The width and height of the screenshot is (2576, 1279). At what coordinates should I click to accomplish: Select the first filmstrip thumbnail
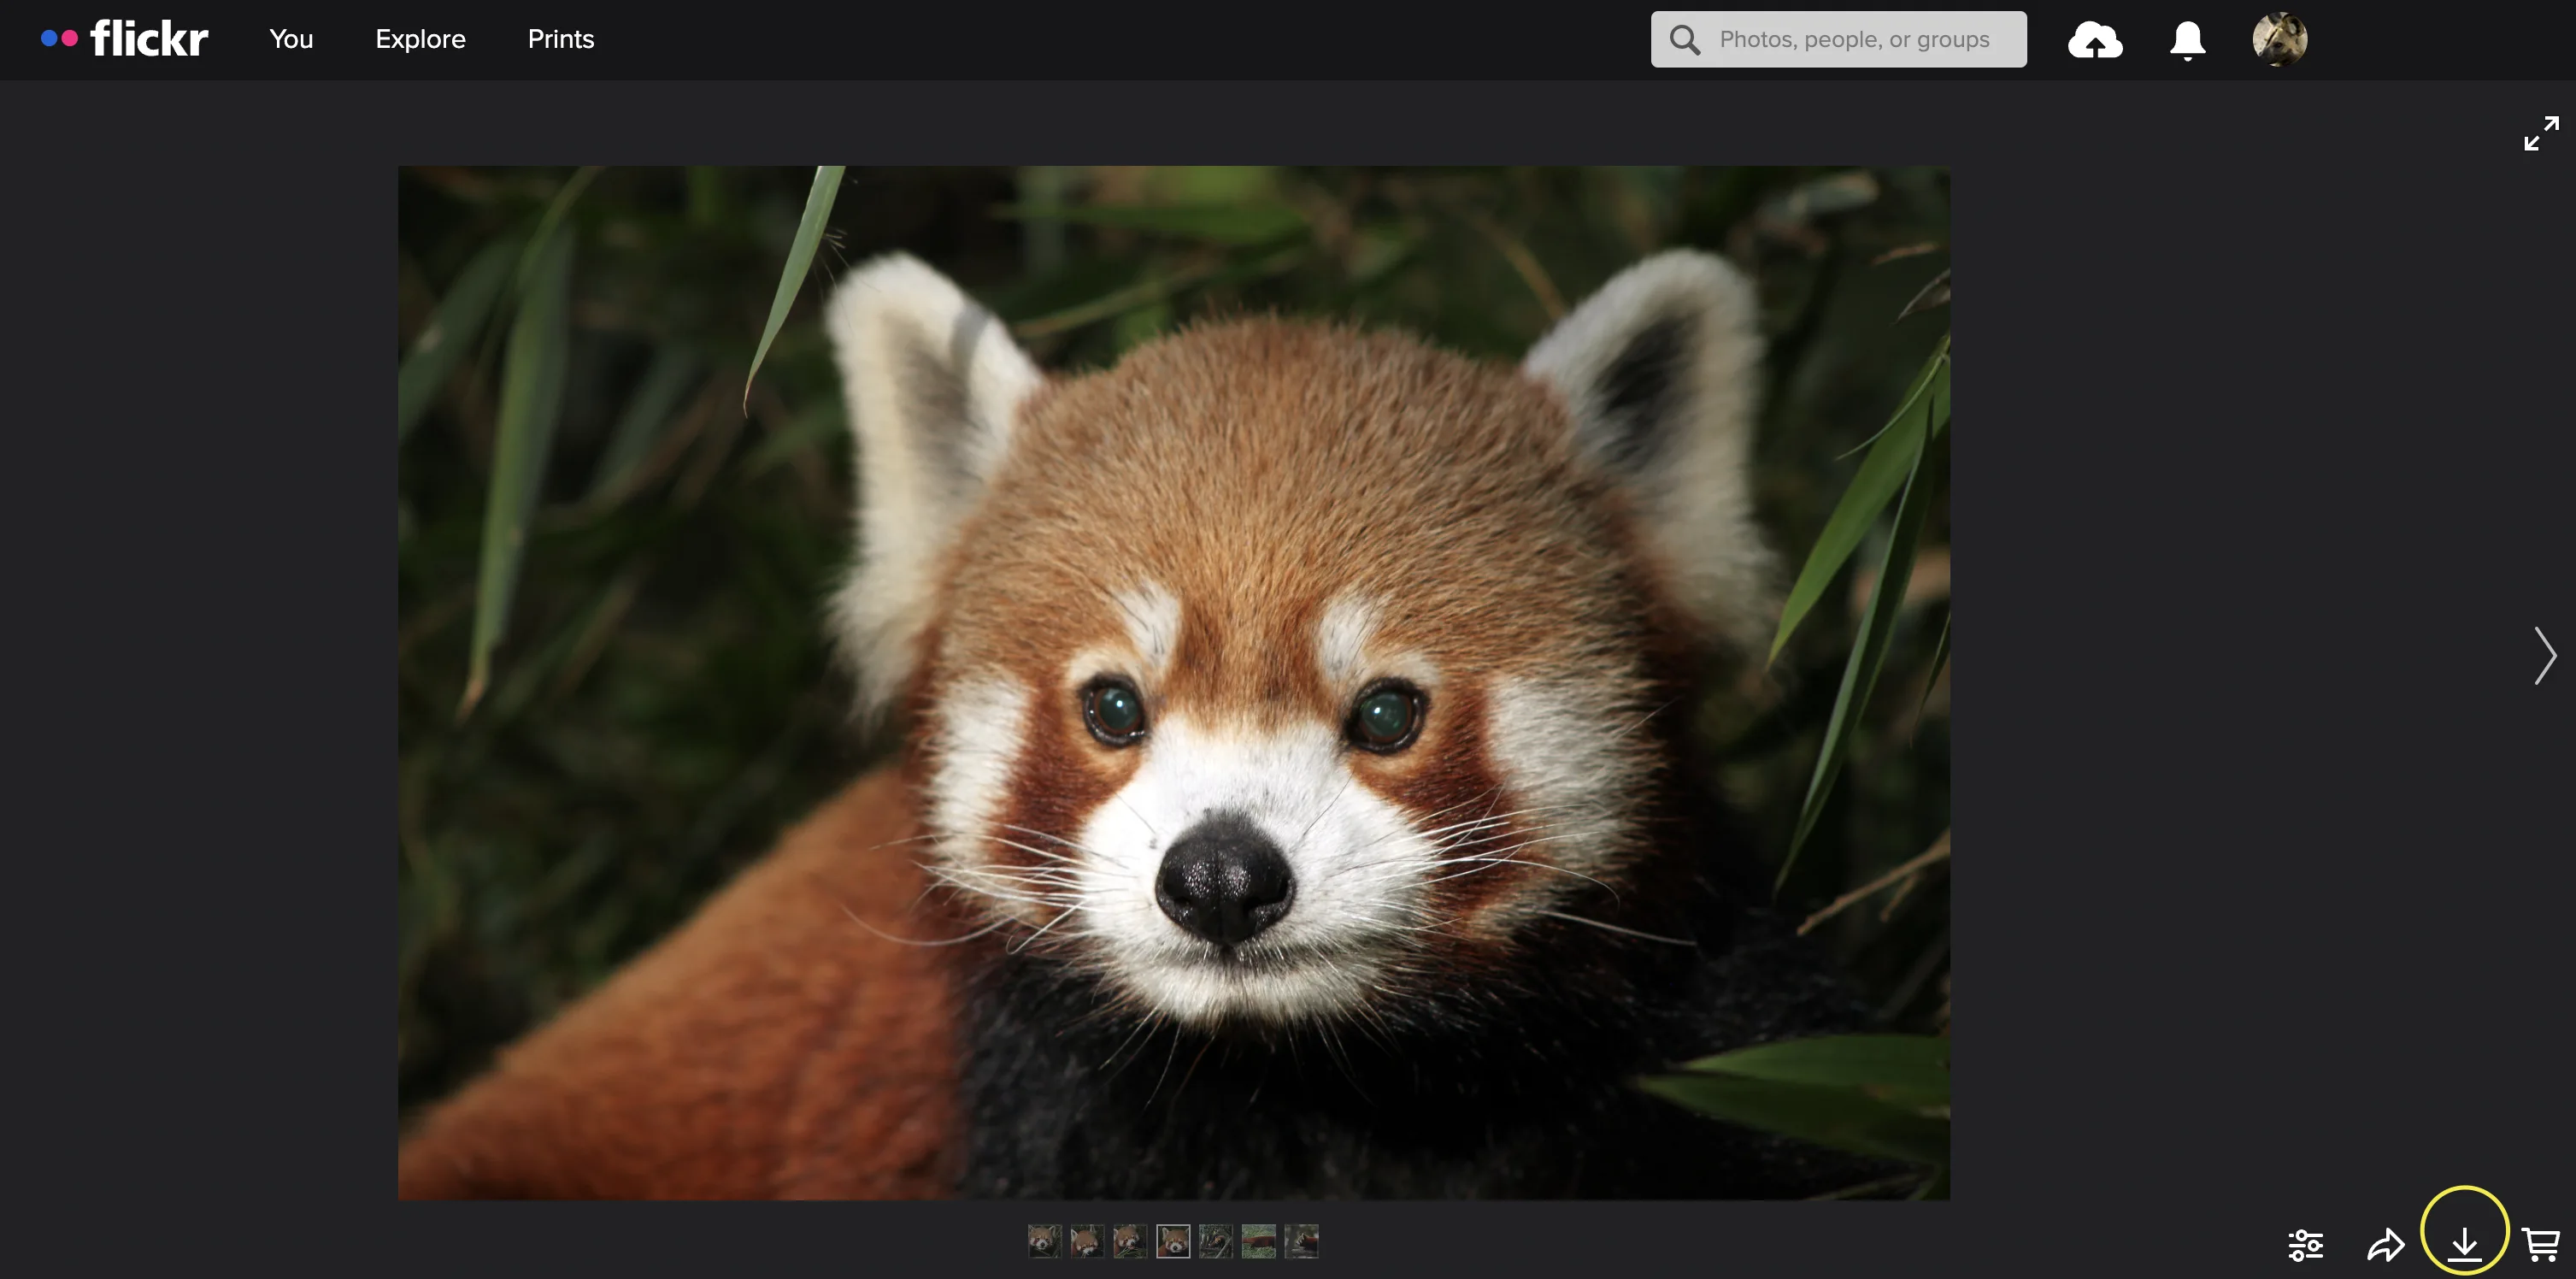coord(1044,1241)
